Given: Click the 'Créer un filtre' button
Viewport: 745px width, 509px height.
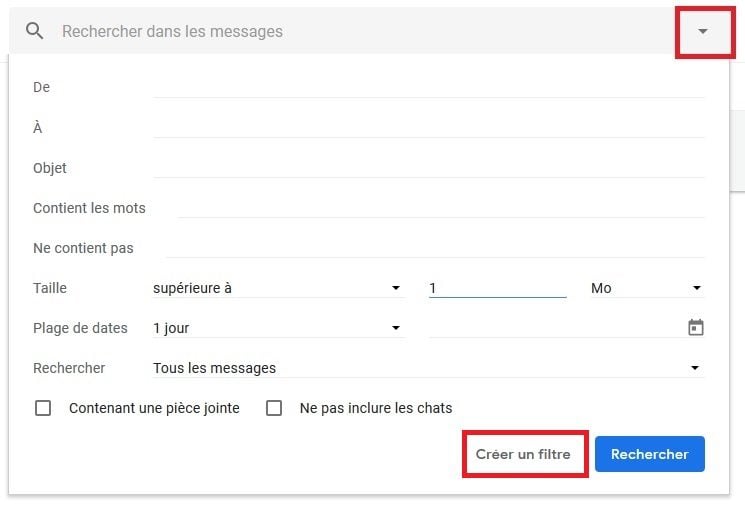Looking at the screenshot, I should pos(523,454).
